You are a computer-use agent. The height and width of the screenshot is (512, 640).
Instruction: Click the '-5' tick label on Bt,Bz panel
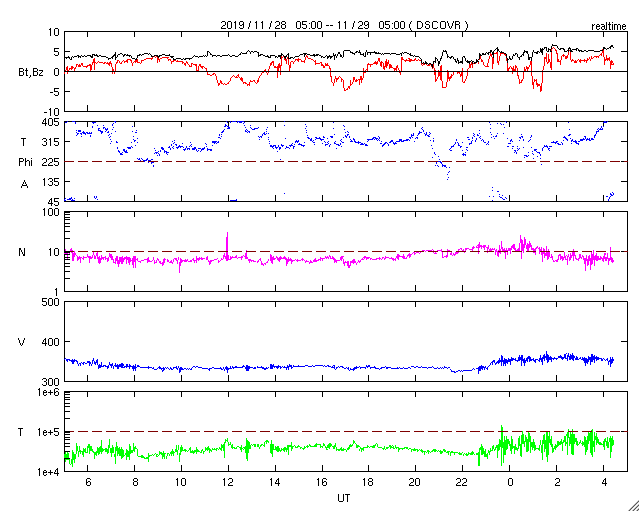[x=55, y=92]
